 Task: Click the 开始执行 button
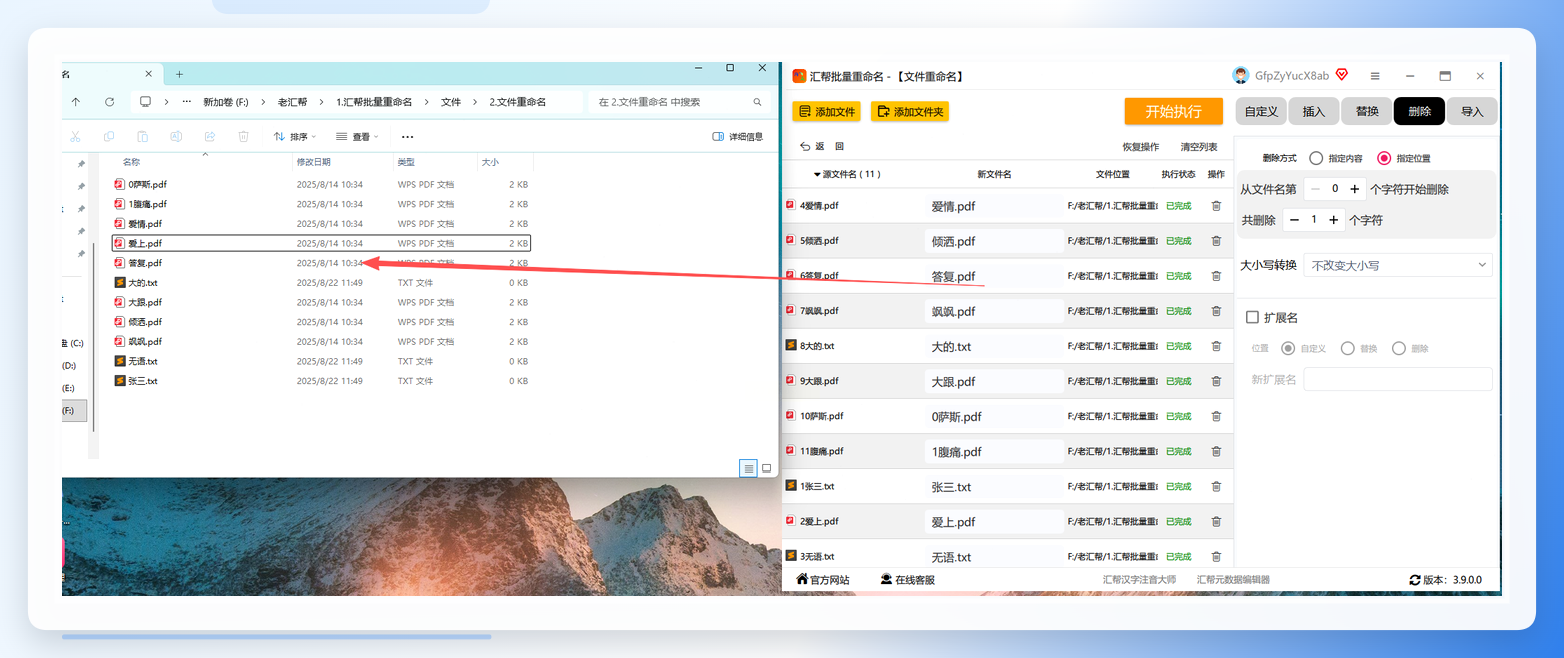coord(1173,111)
